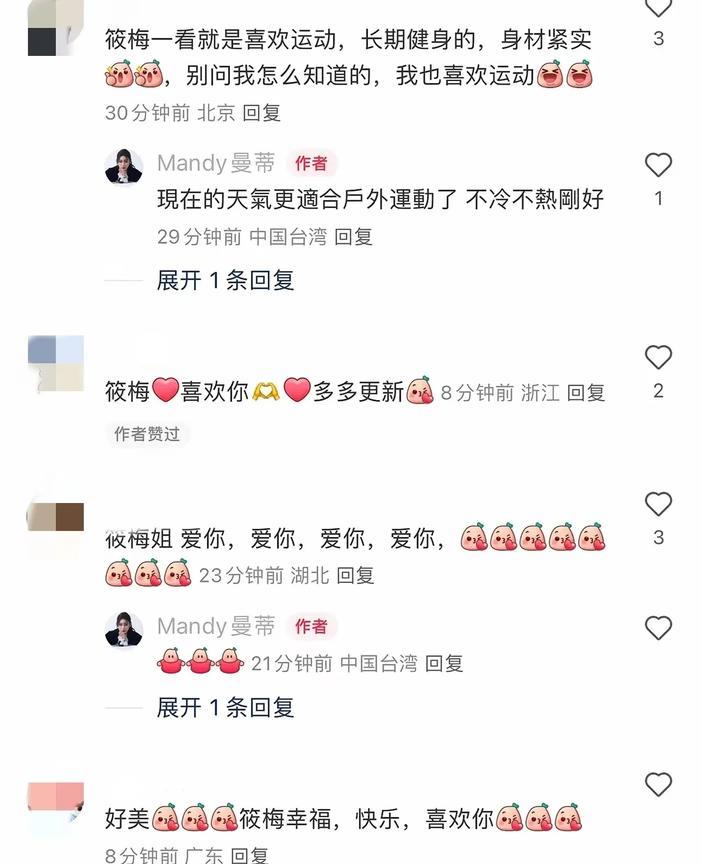
Task: Like the 浙江 comment with heart emojis
Action: point(659,357)
